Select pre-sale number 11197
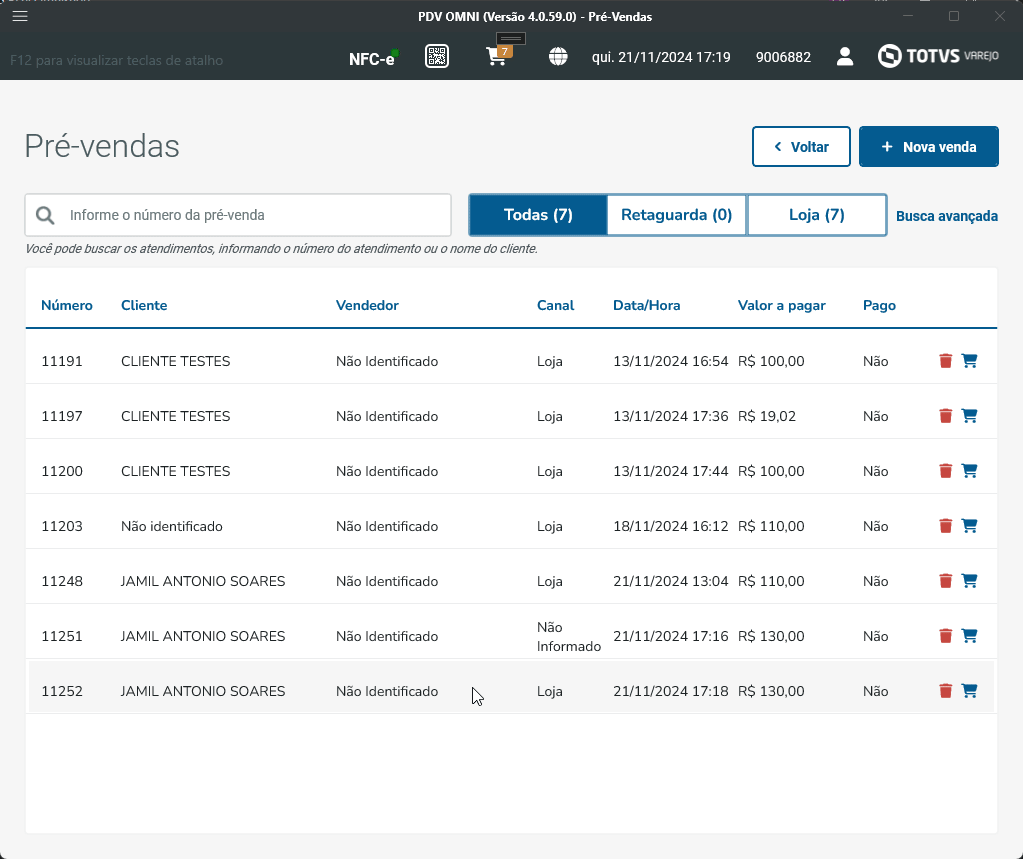This screenshot has width=1023, height=859. (62, 416)
